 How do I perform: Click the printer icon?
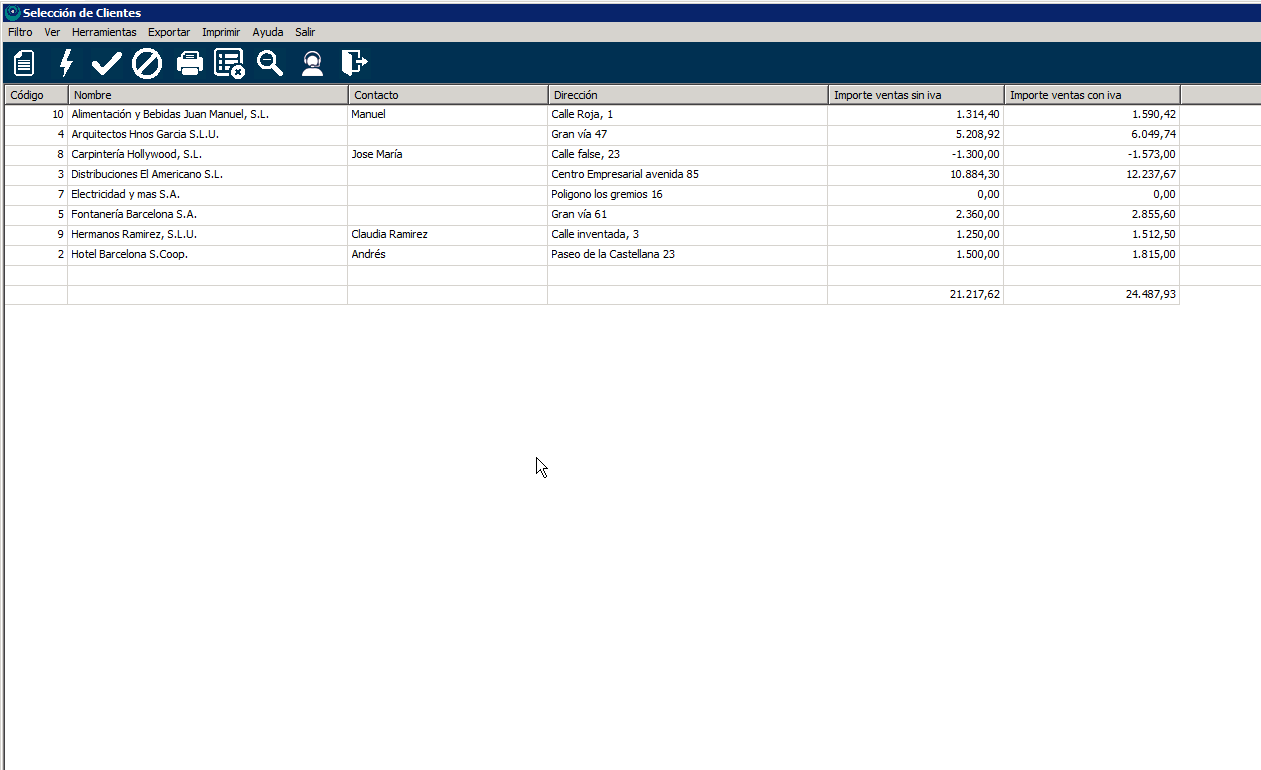(189, 63)
